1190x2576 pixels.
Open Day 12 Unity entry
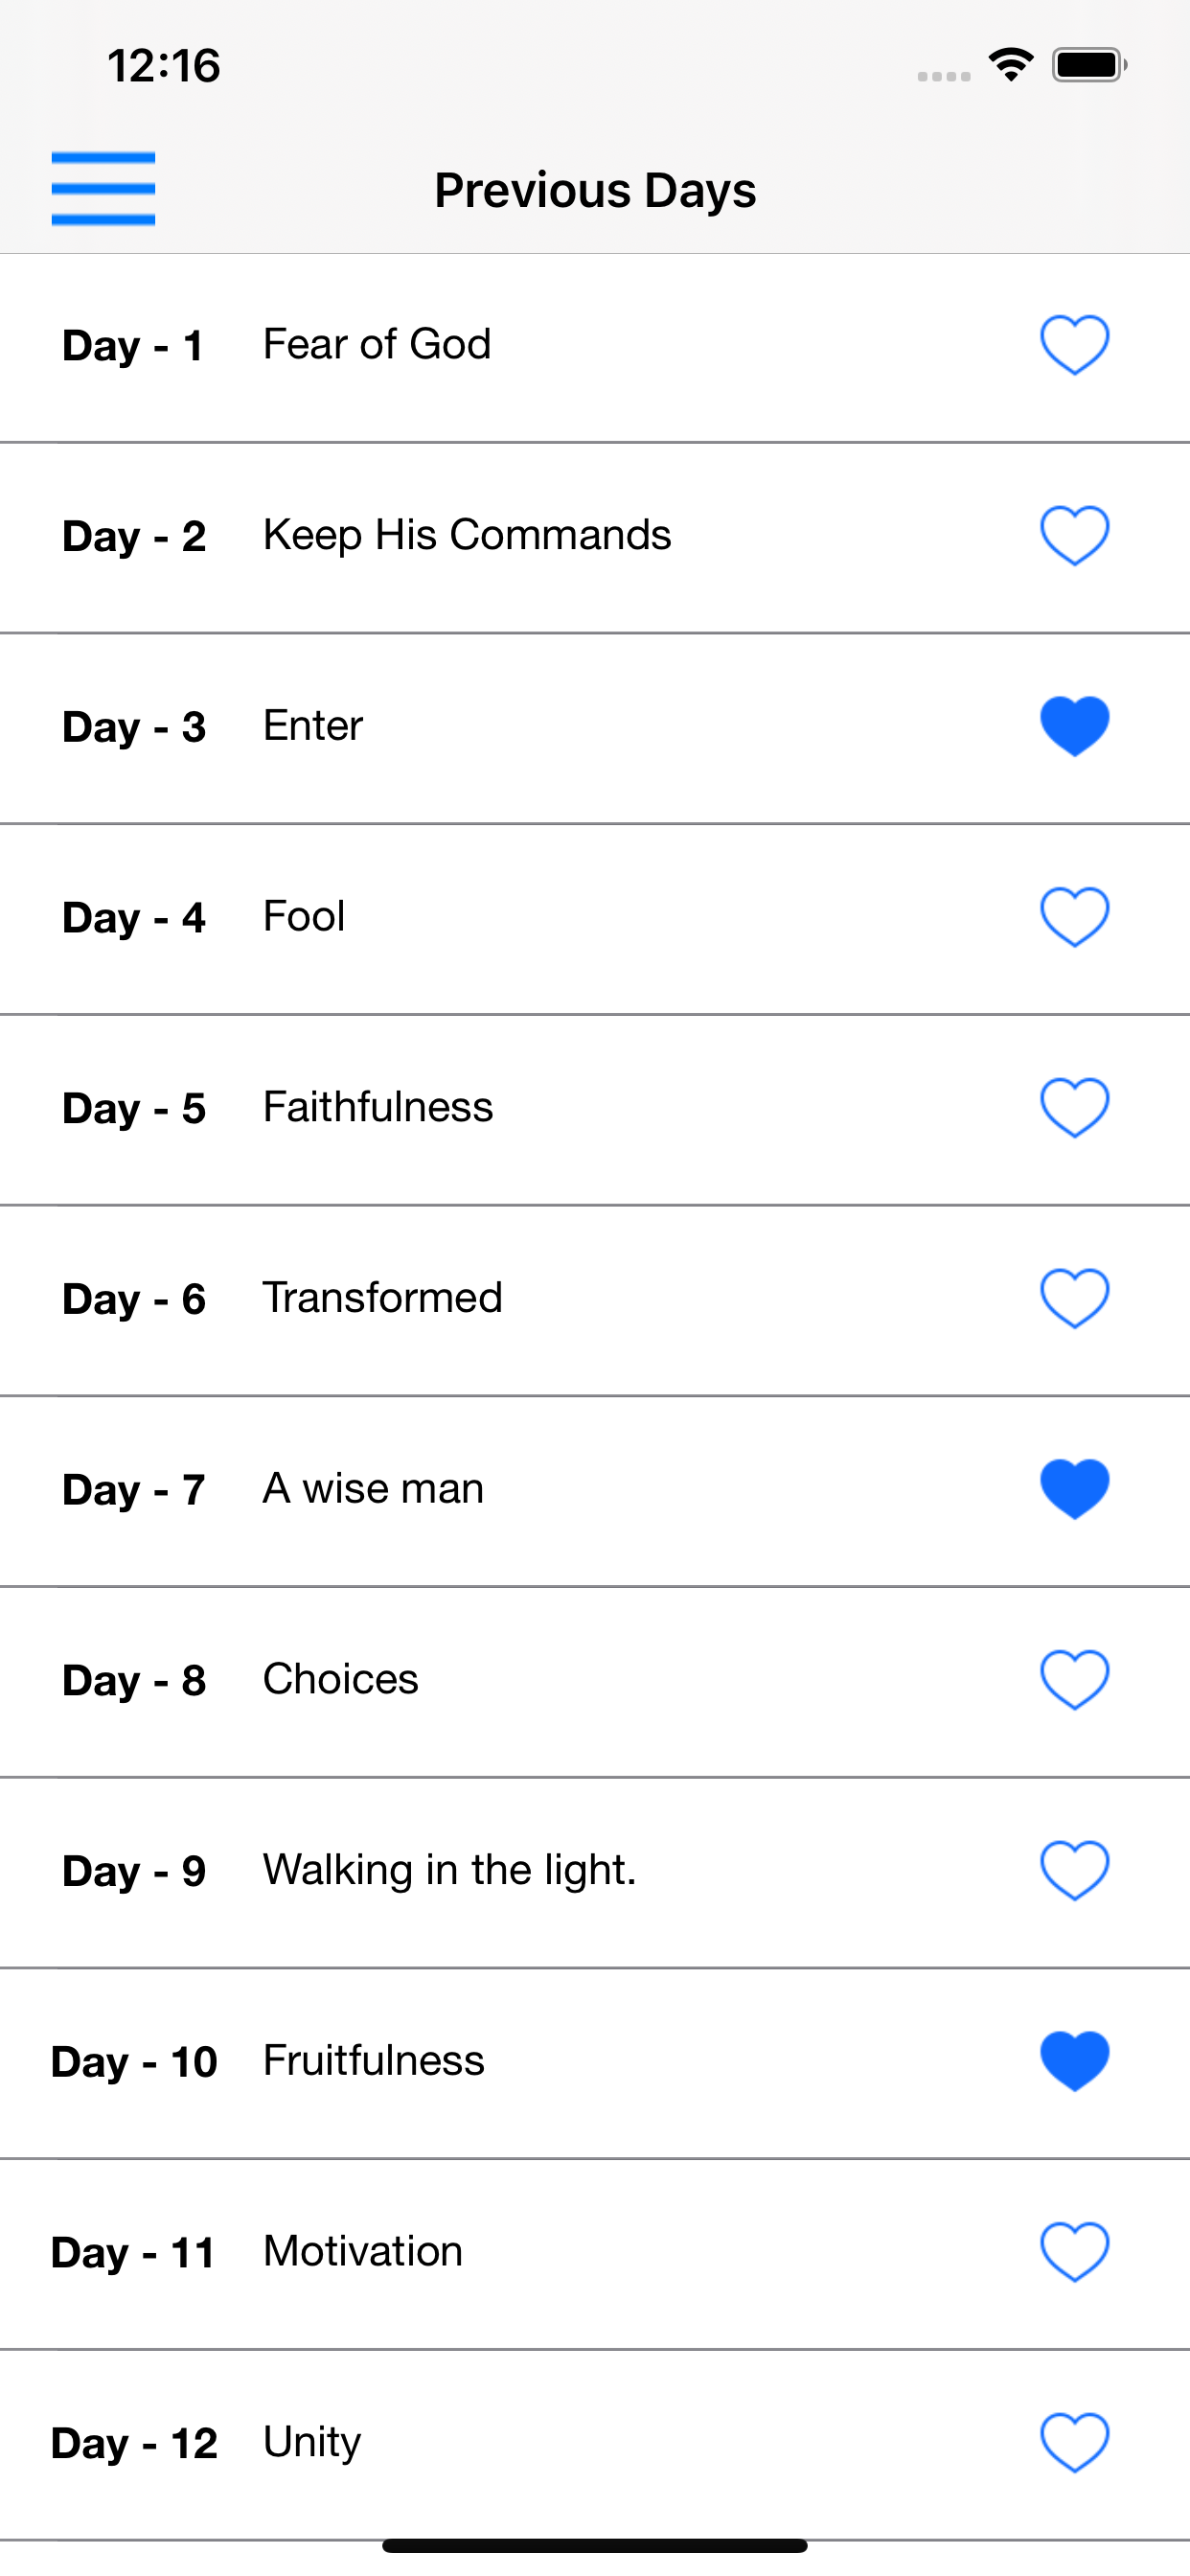[x=595, y=2445]
